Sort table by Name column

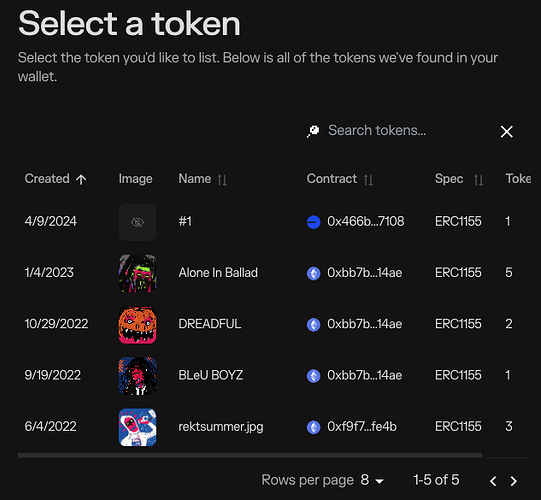(x=222, y=180)
